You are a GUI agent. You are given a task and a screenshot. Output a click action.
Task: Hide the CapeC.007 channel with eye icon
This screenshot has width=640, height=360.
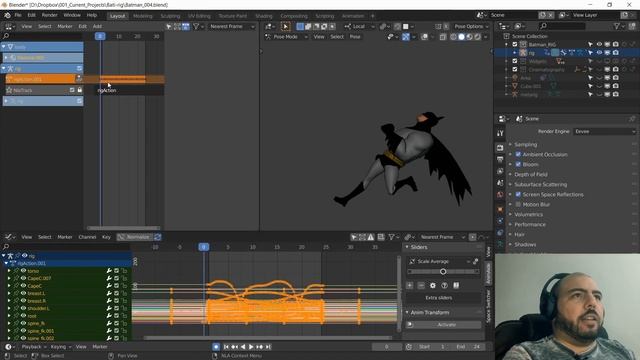click(23, 278)
